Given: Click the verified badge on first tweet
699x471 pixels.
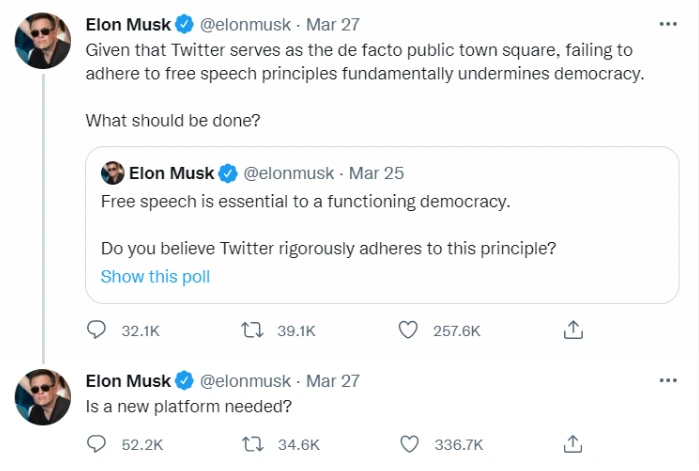Looking at the screenshot, I should click(185, 23).
